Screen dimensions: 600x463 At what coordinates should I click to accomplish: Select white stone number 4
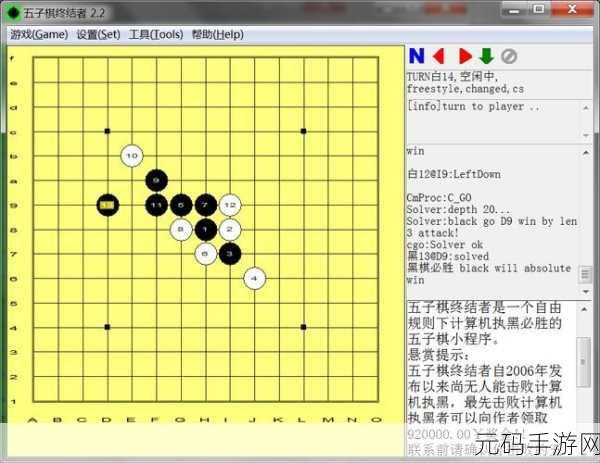[254, 279]
